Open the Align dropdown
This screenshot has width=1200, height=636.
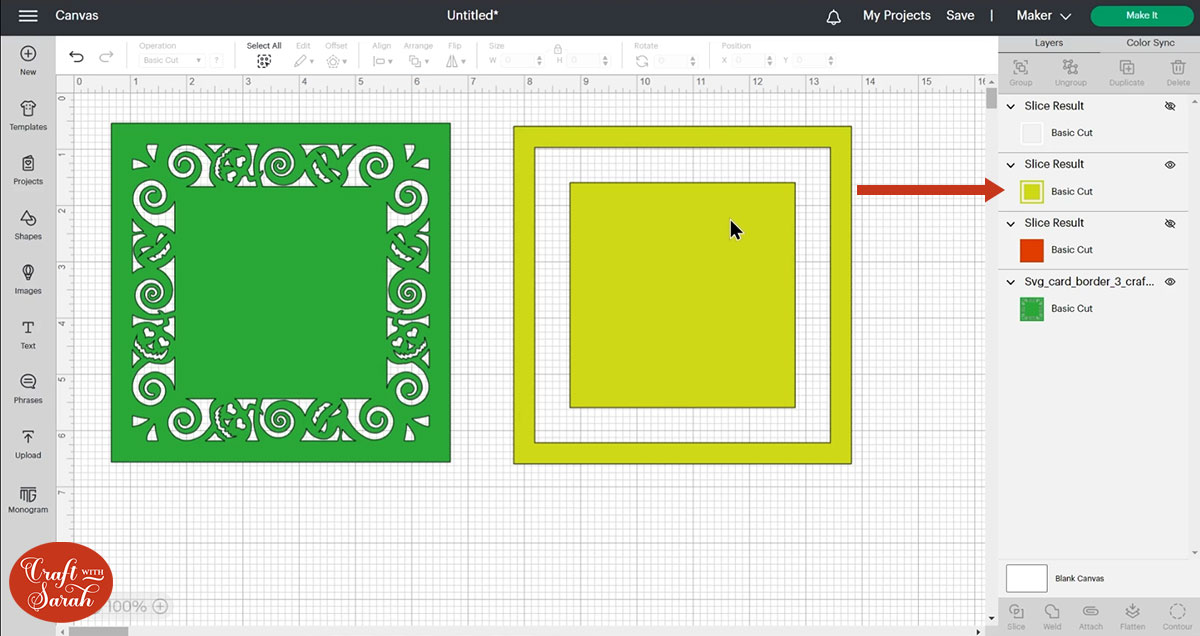point(382,61)
